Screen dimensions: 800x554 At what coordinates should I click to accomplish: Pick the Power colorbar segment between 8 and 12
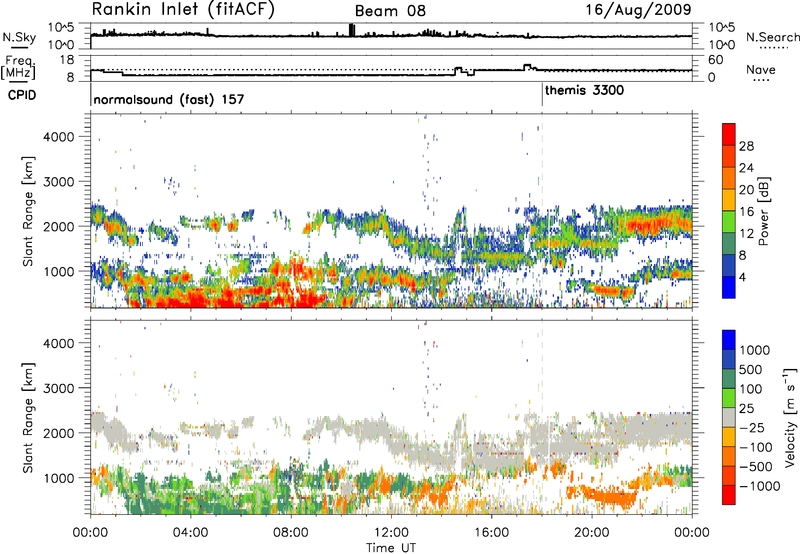[729, 244]
